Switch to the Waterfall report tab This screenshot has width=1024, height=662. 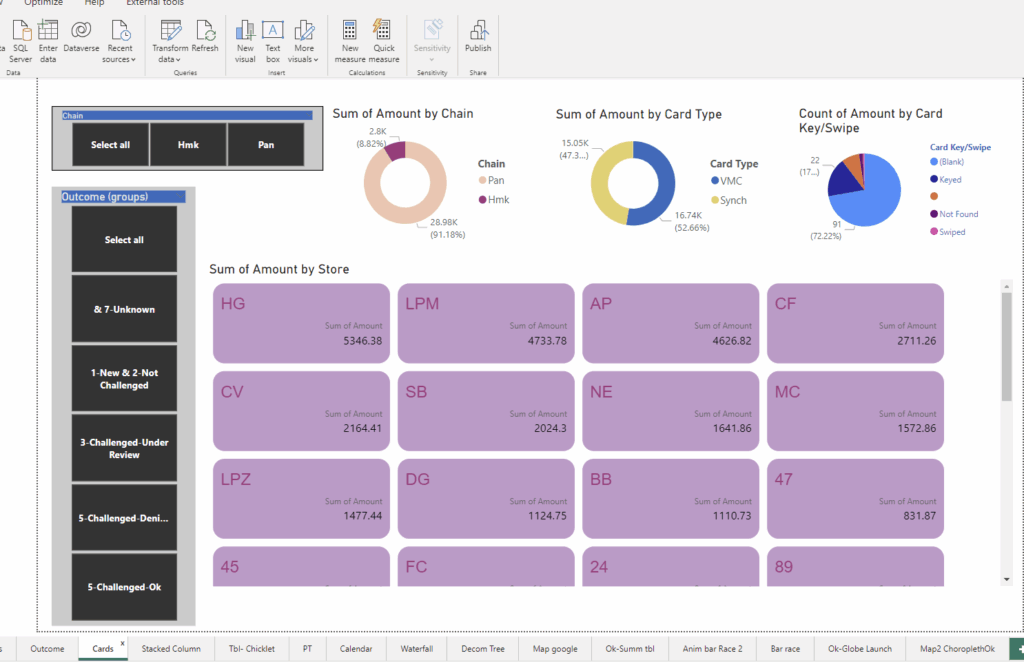[x=416, y=648]
